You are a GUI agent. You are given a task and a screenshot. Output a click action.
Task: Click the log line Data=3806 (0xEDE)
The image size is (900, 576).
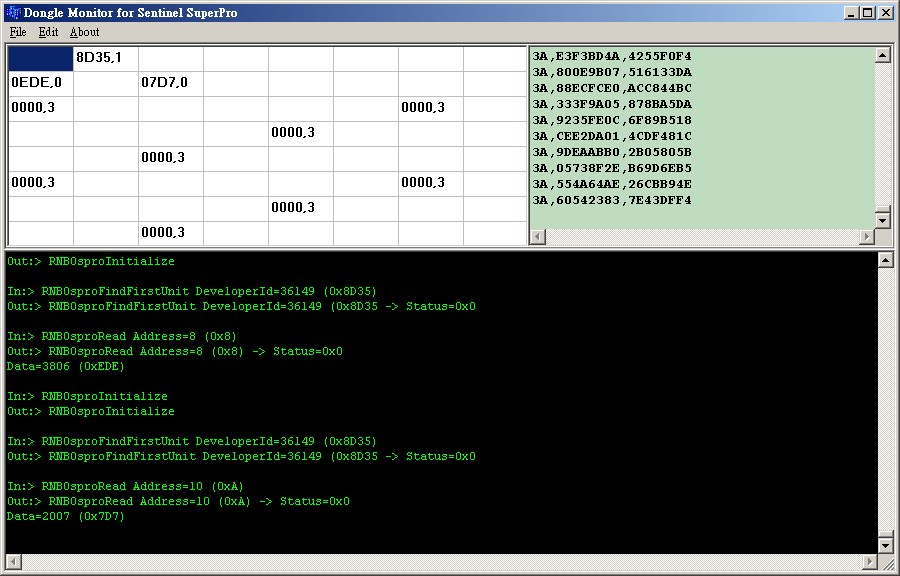[65, 366]
